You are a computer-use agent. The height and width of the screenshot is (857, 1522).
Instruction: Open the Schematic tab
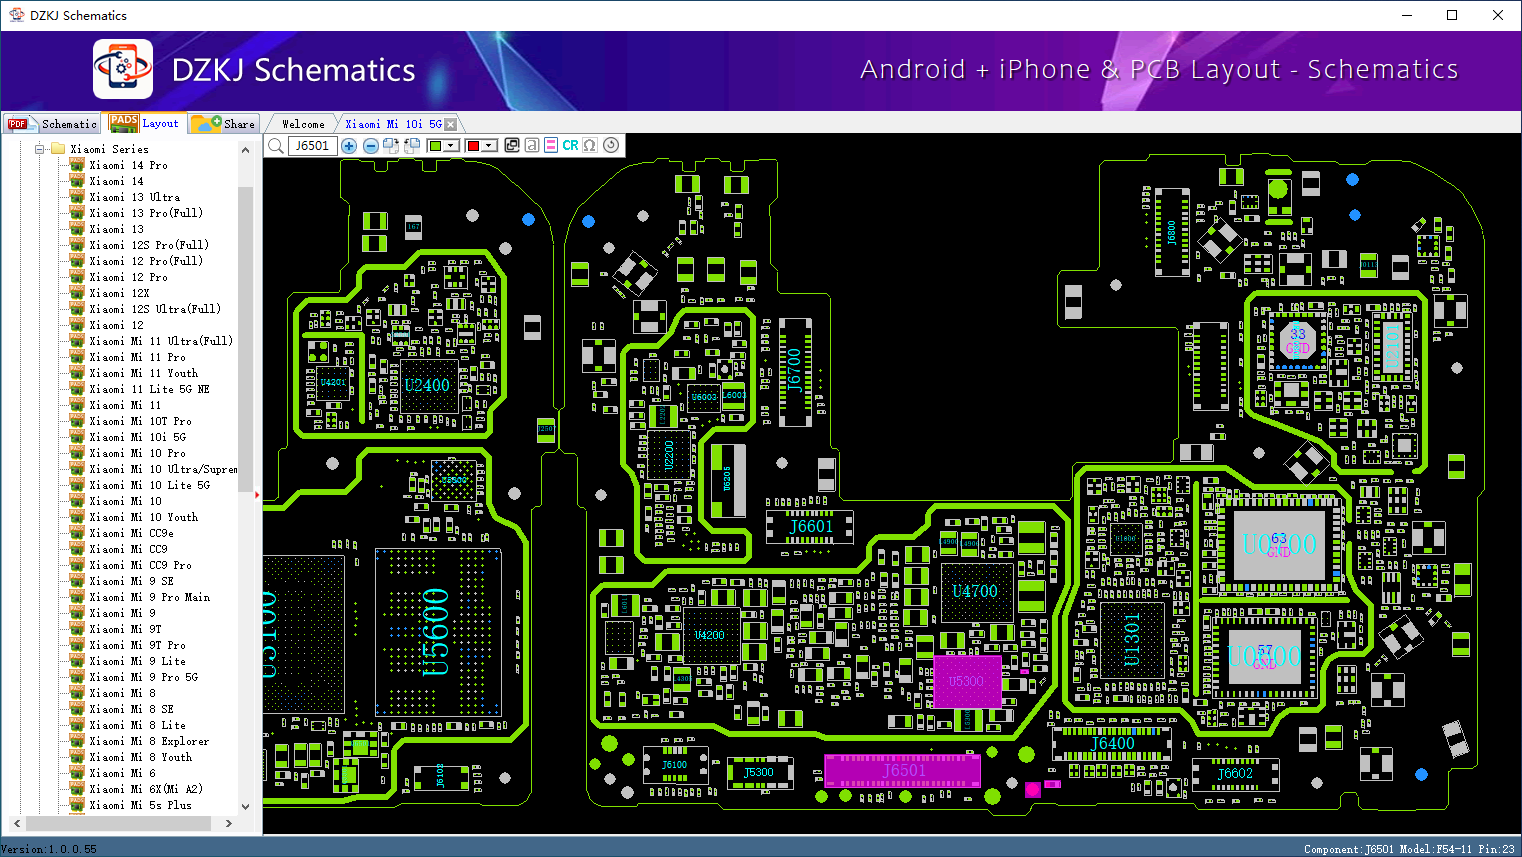pyautogui.click(x=53, y=124)
